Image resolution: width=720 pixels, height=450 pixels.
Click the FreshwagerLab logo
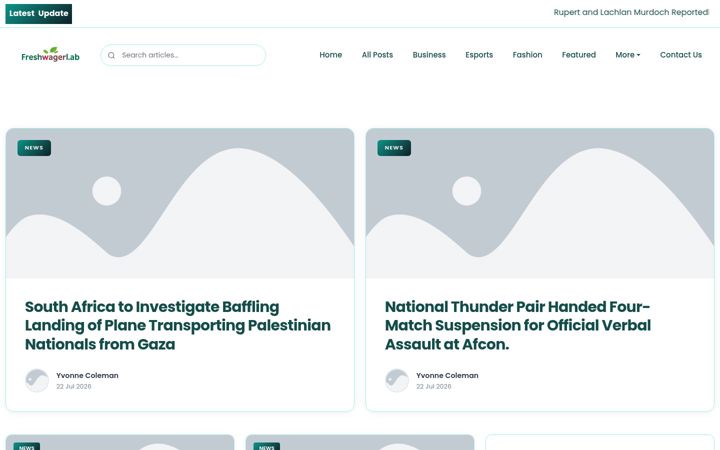(51, 55)
